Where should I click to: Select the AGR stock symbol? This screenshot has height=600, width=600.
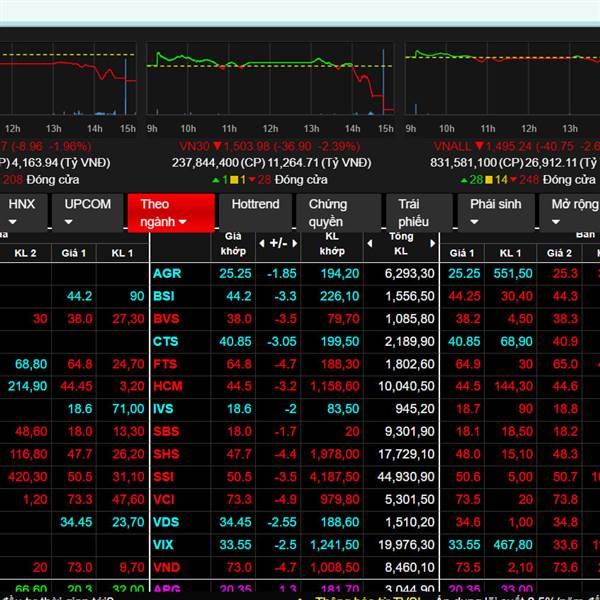pos(167,274)
